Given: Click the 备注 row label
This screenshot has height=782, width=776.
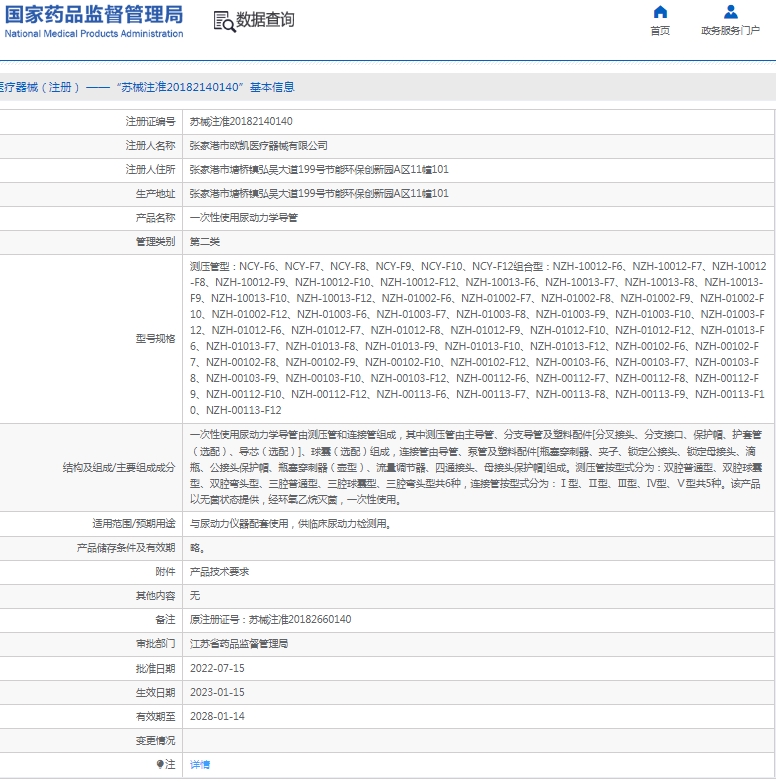Looking at the screenshot, I should [165, 619].
